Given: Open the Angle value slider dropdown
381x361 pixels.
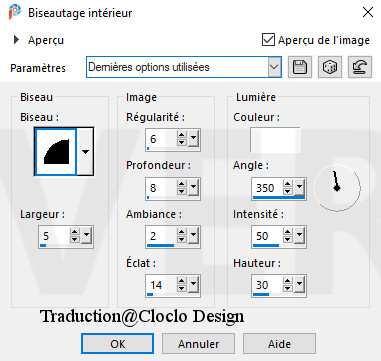Looking at the screenshot, I should [299, 188].
